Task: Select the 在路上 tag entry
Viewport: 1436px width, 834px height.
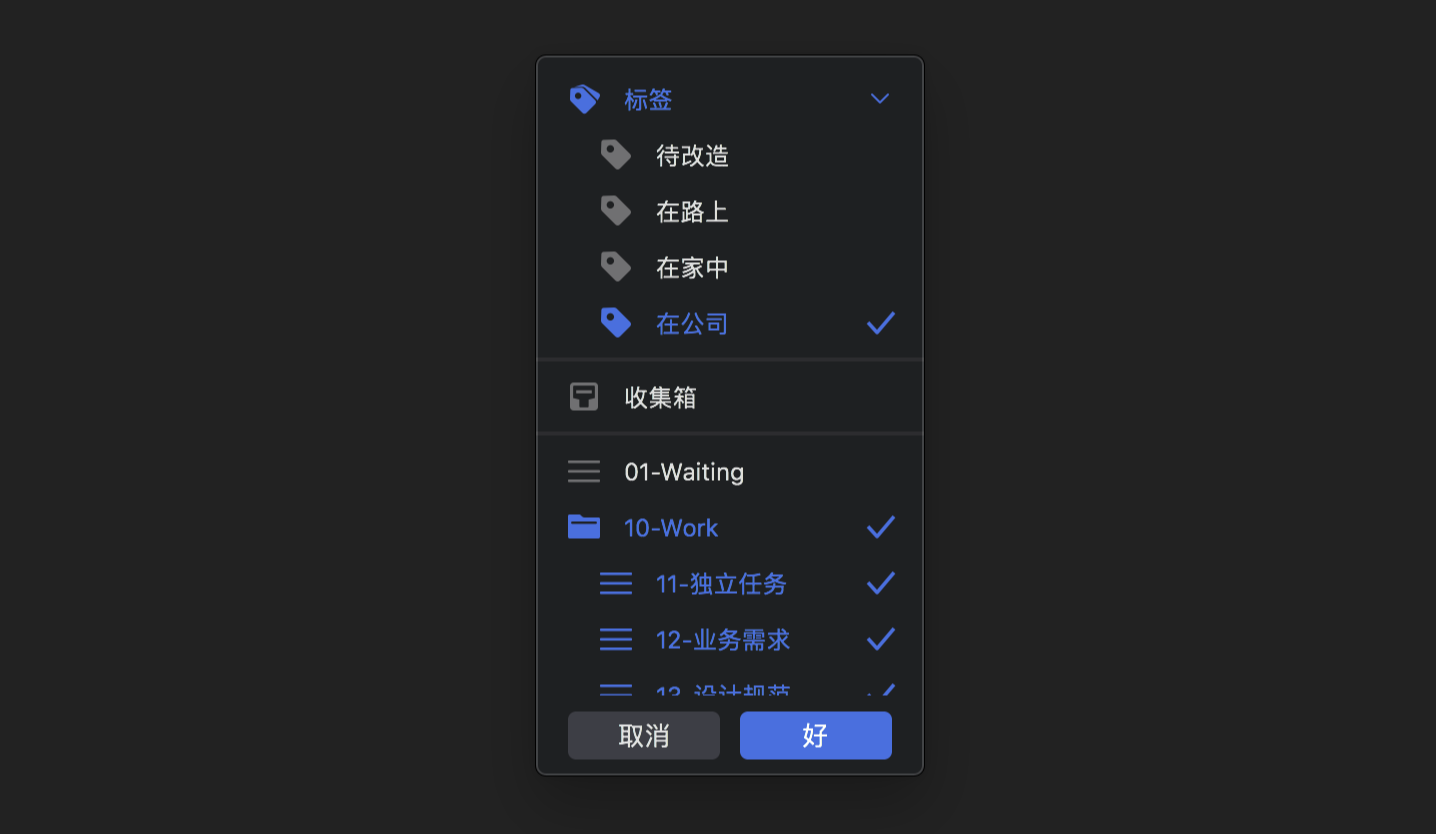Action: point(730,211)
